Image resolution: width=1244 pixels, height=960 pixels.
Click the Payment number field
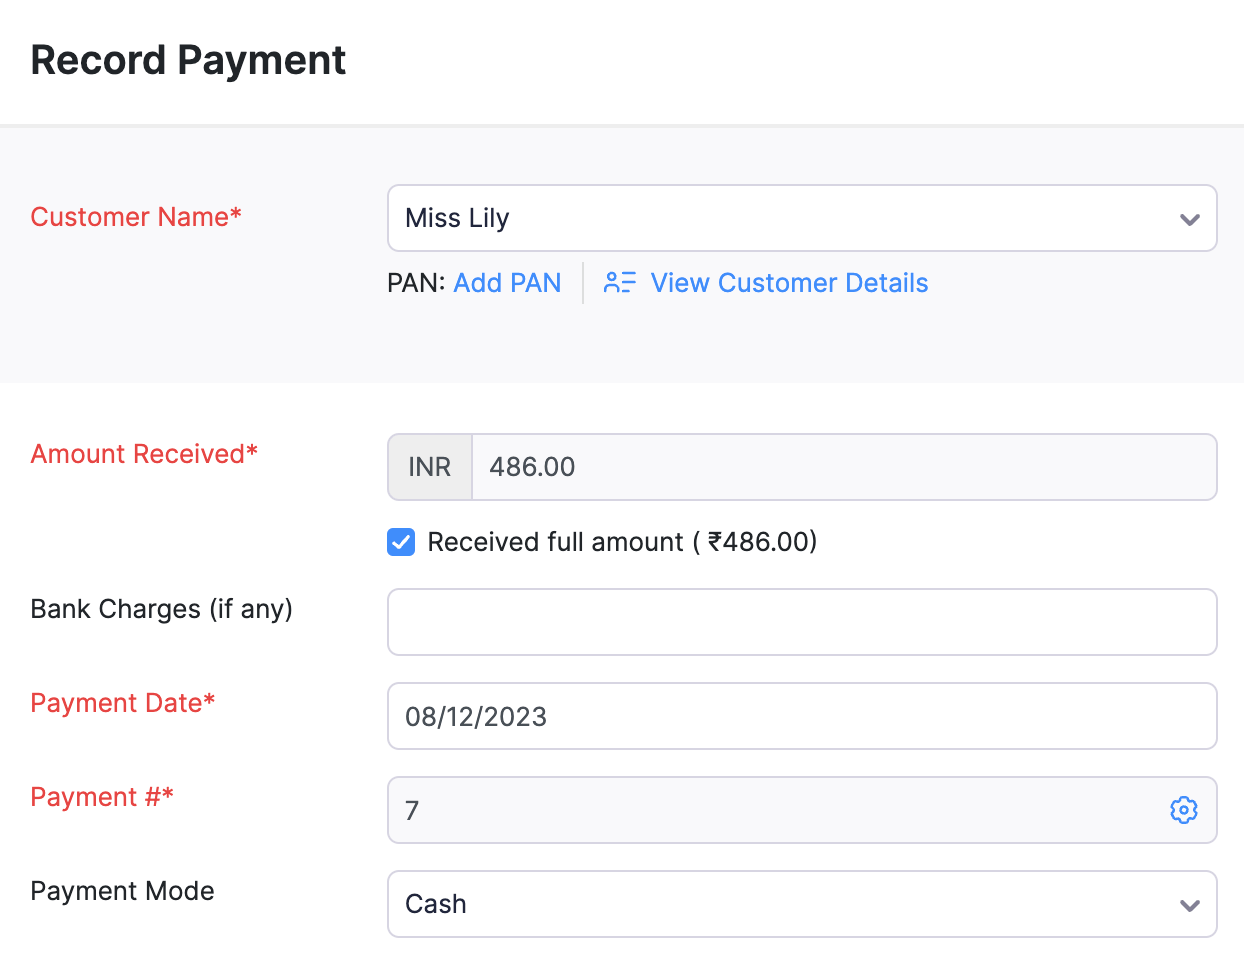pyautogui.click(x=700, y=810)
